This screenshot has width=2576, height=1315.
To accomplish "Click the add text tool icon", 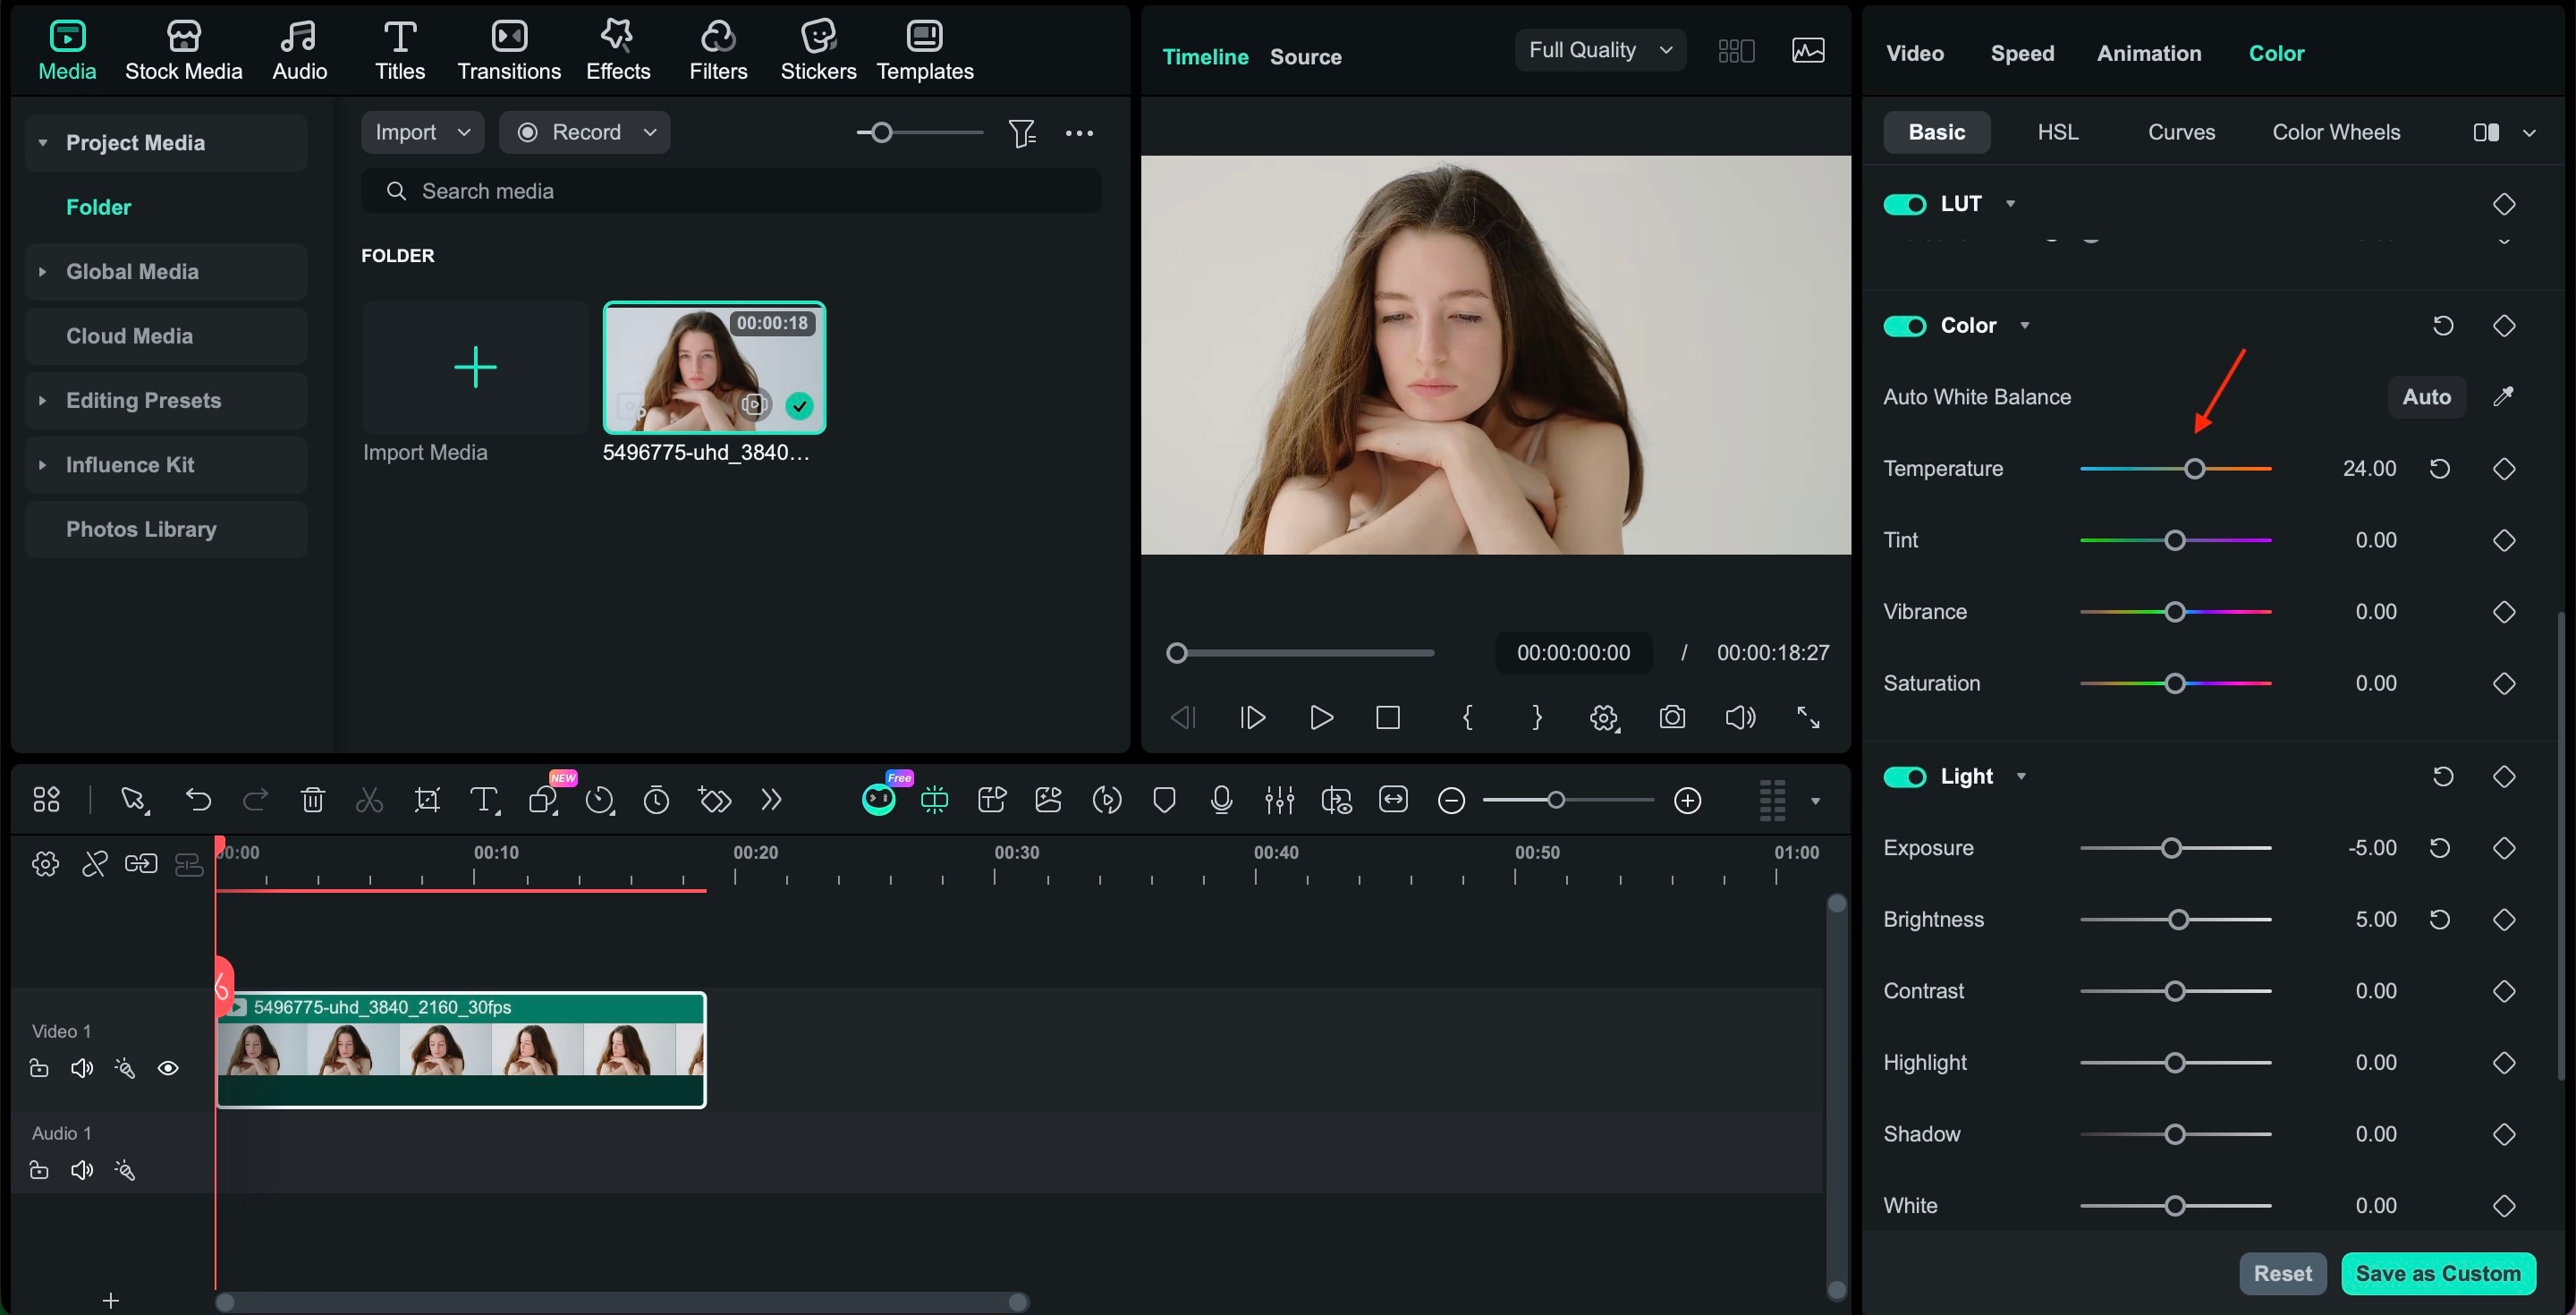I will (484, 800).
